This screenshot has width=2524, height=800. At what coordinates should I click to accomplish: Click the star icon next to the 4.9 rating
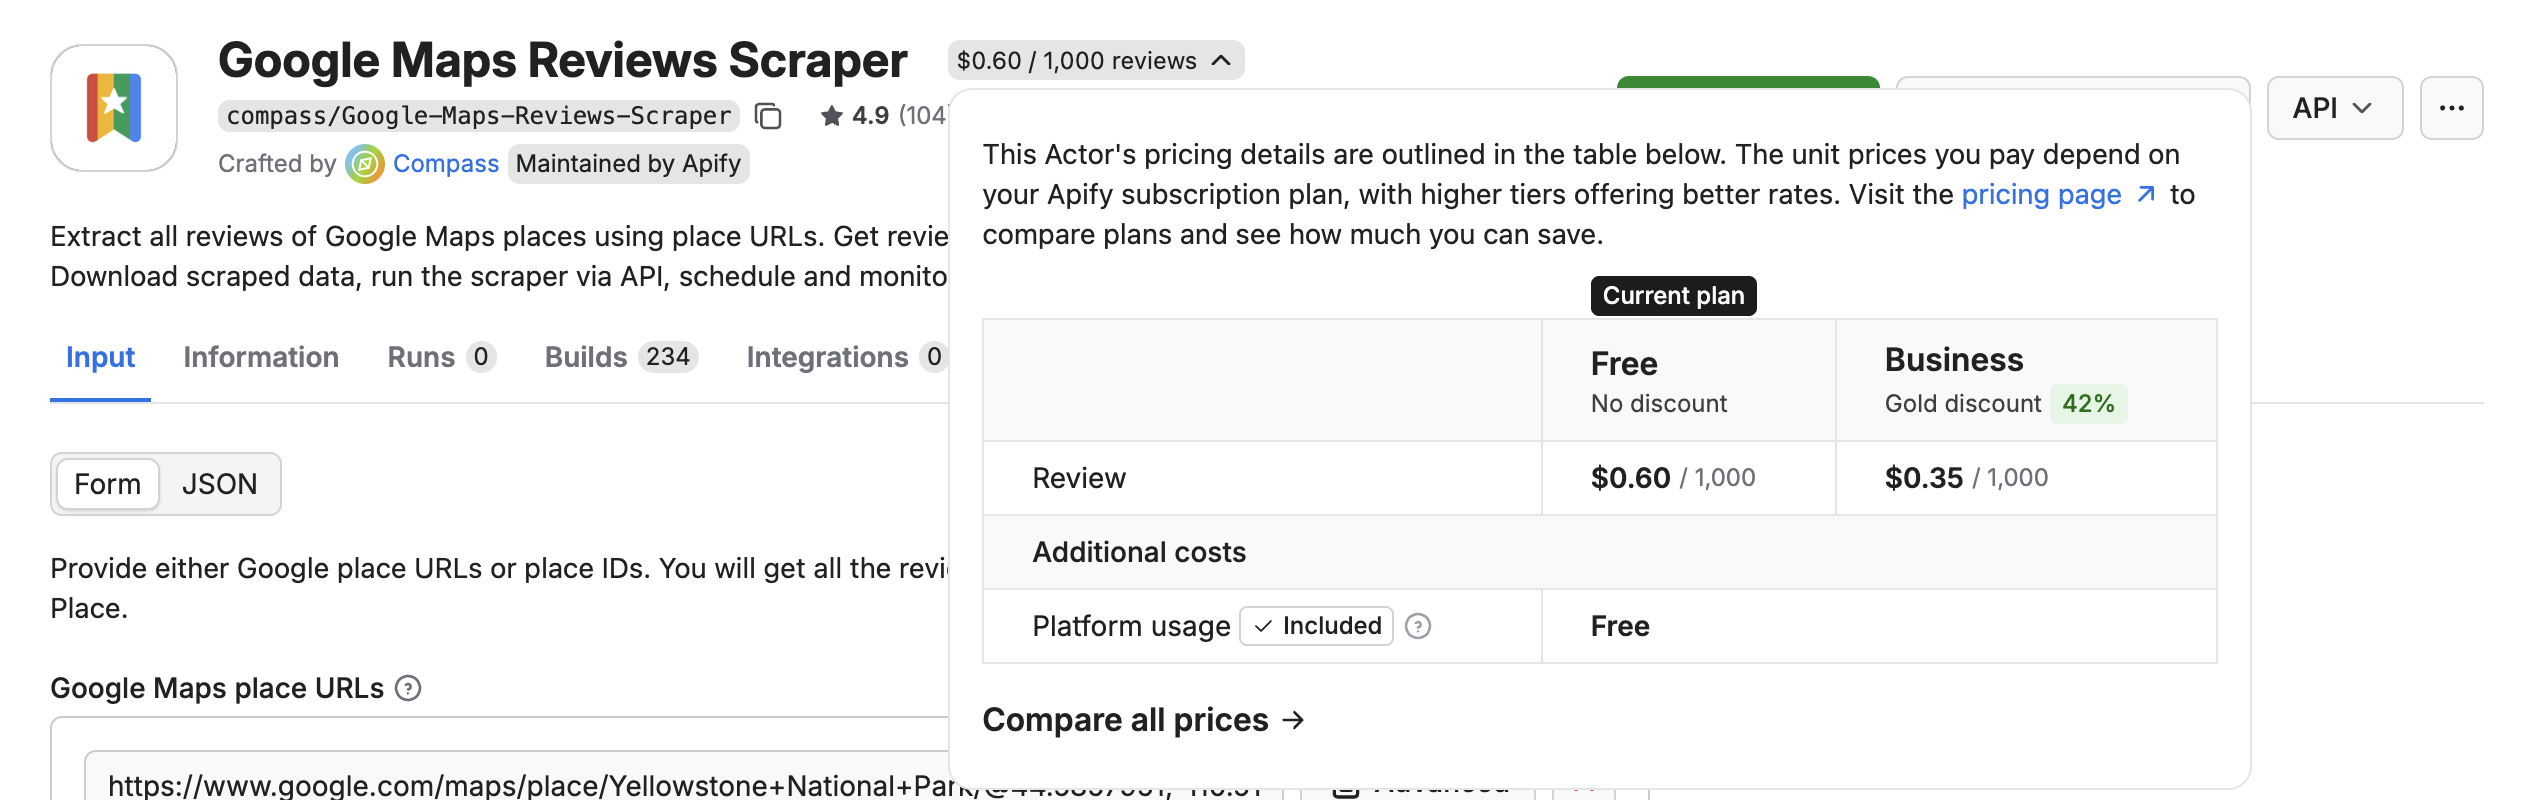[x=832, y=115]
